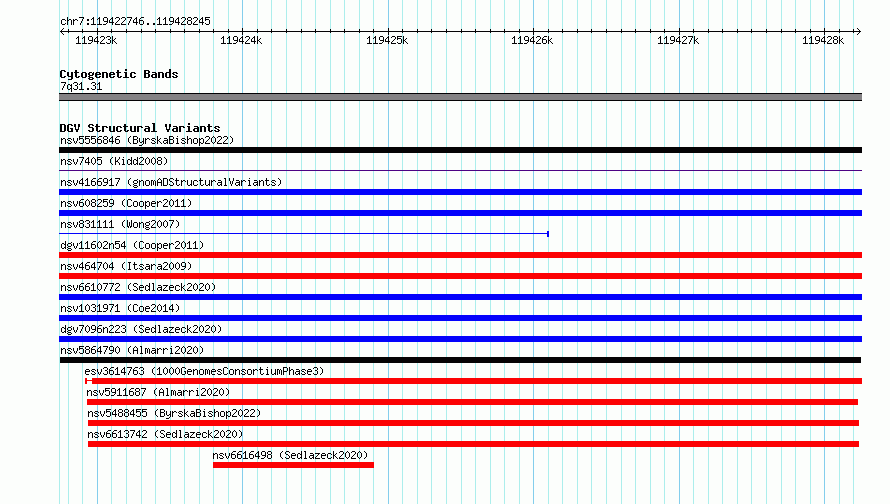
Task: Click the blue bar for nsv608259
Action: [x=460, y=213]
